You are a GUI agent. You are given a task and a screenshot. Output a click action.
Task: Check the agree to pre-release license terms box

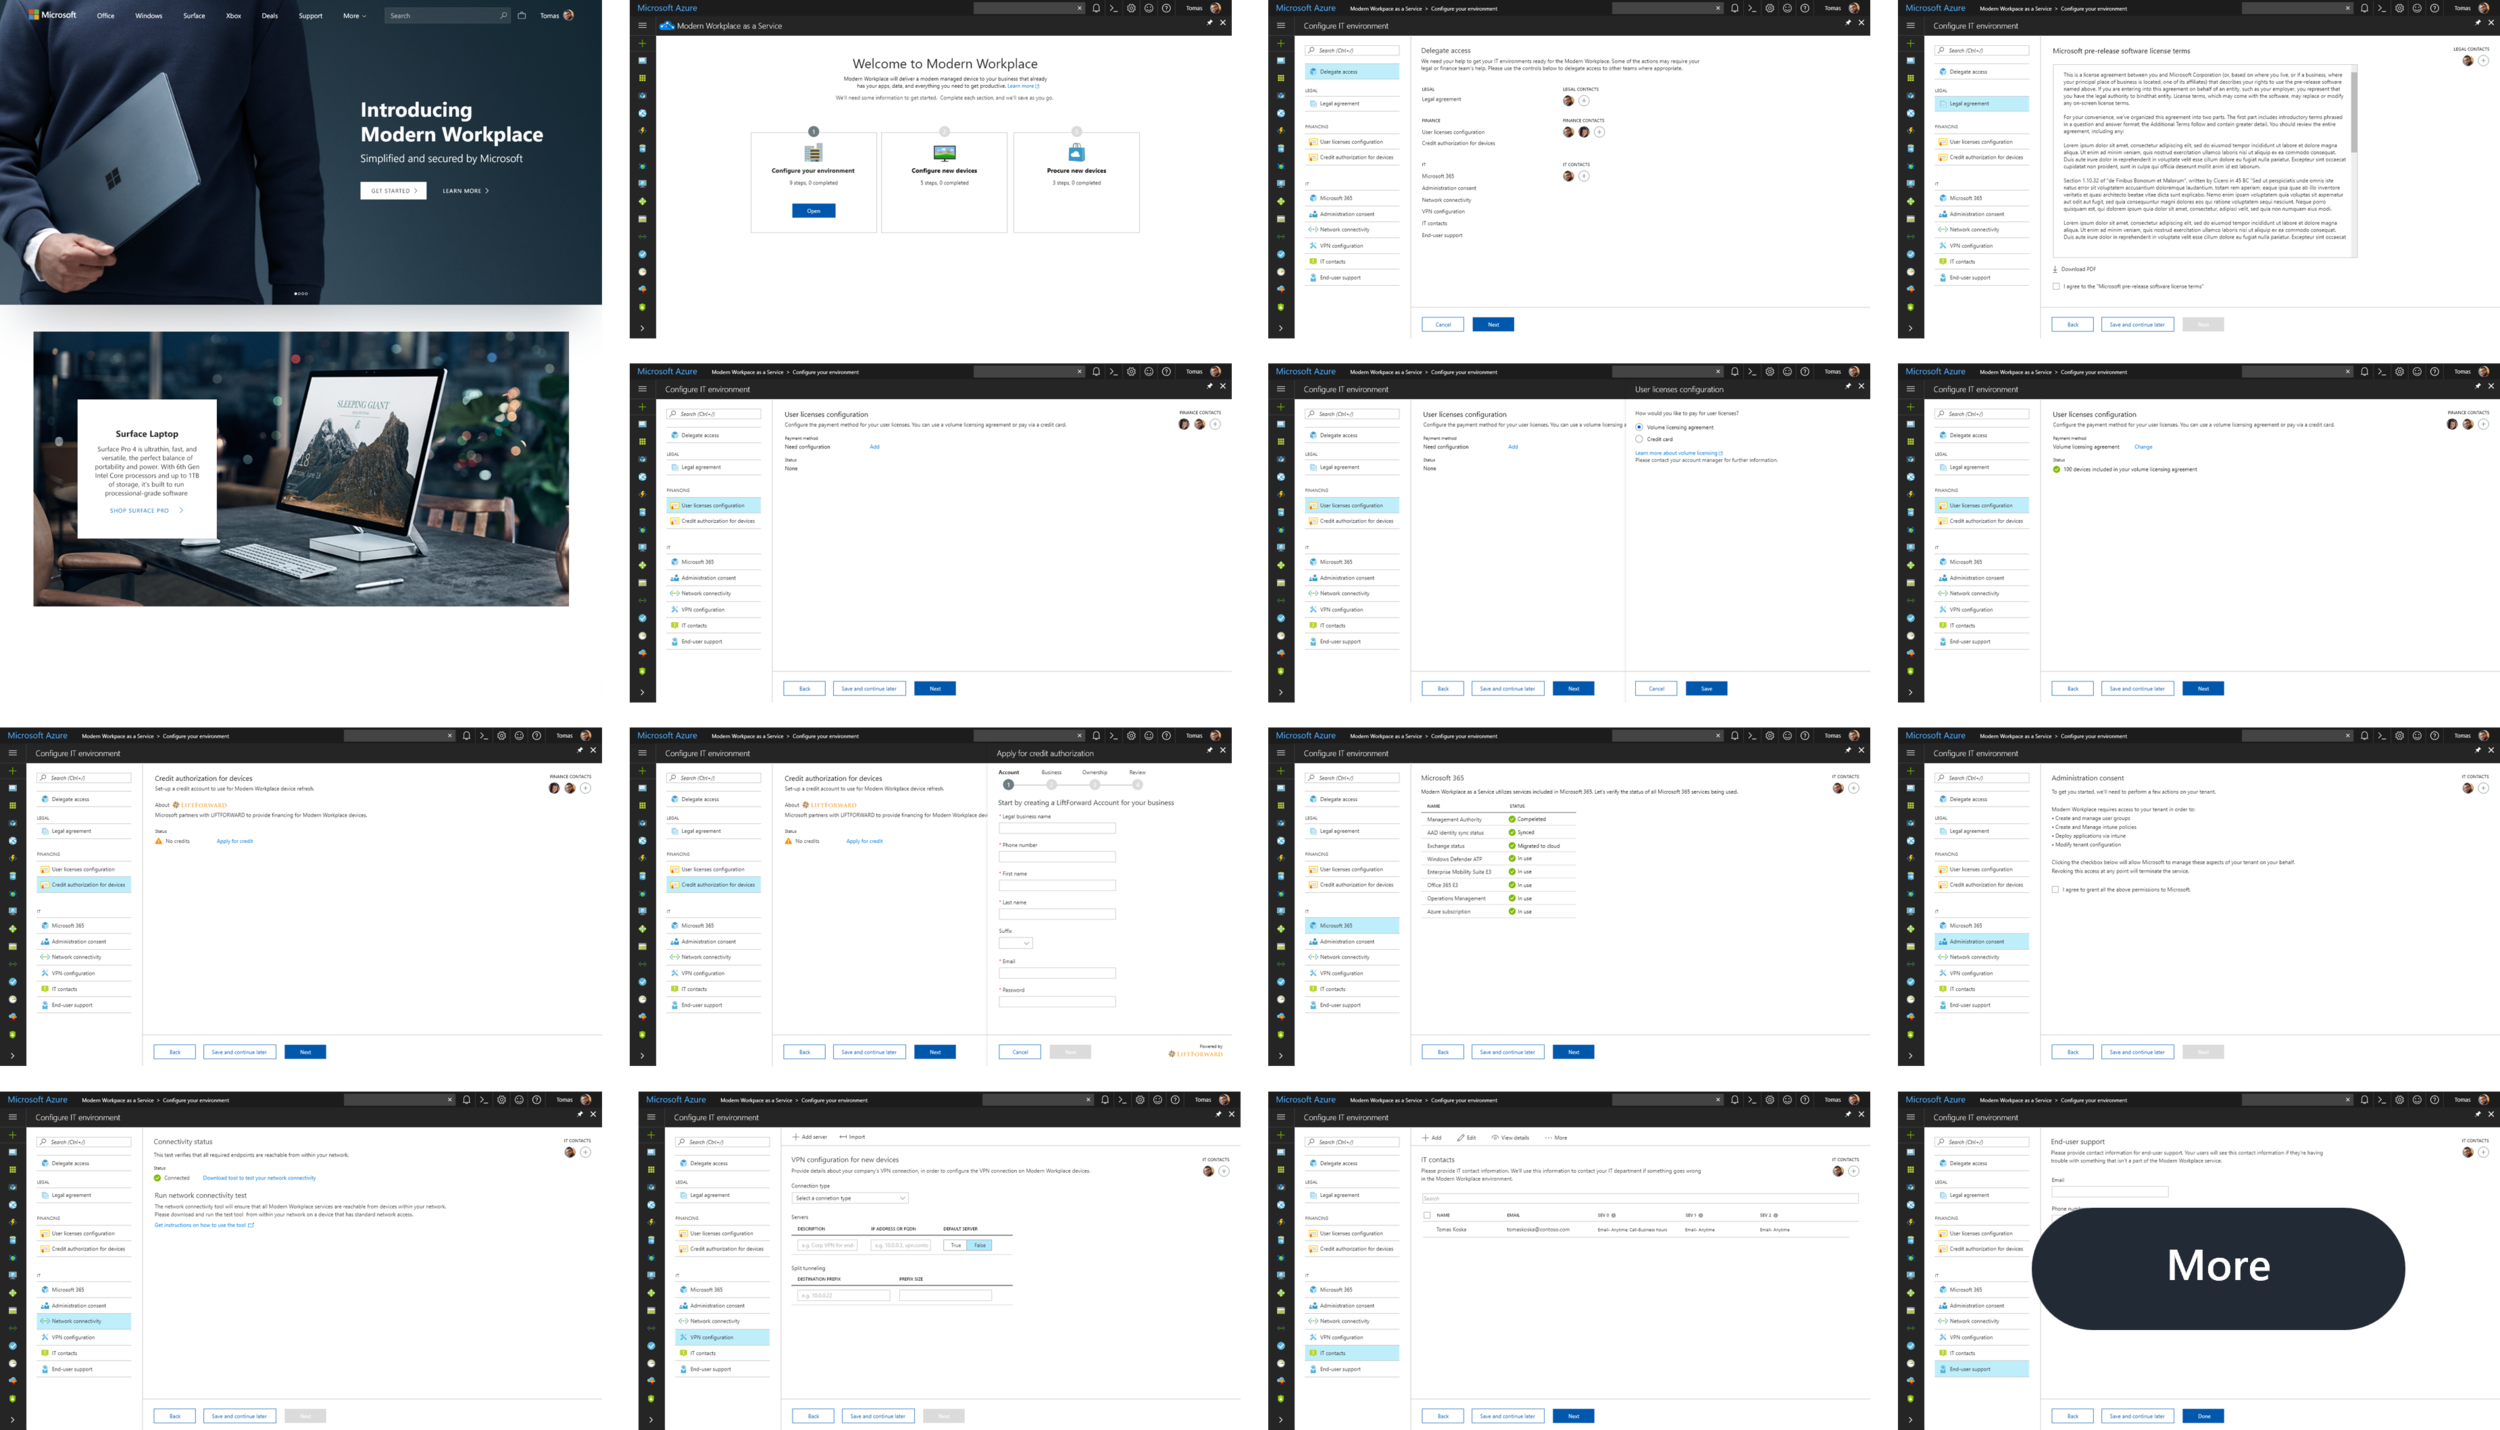tap(2056, 287)
